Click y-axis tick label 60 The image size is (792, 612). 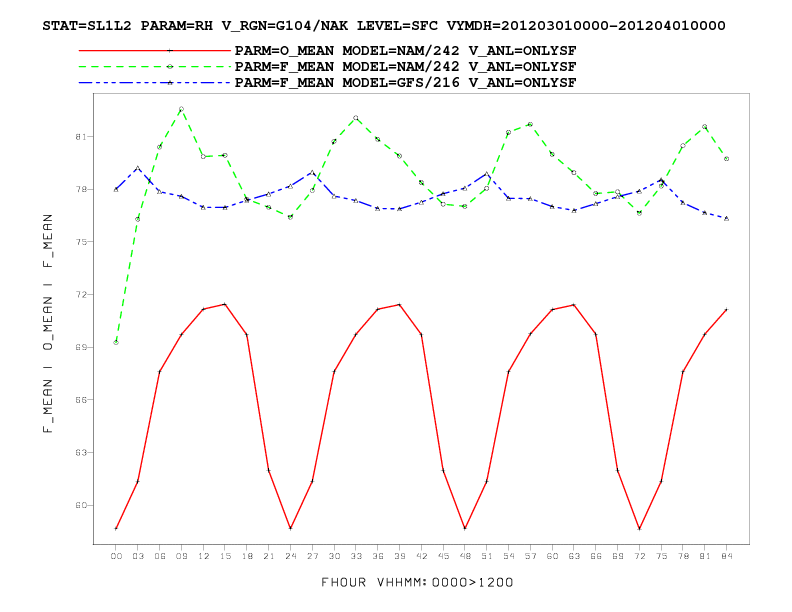81,505
